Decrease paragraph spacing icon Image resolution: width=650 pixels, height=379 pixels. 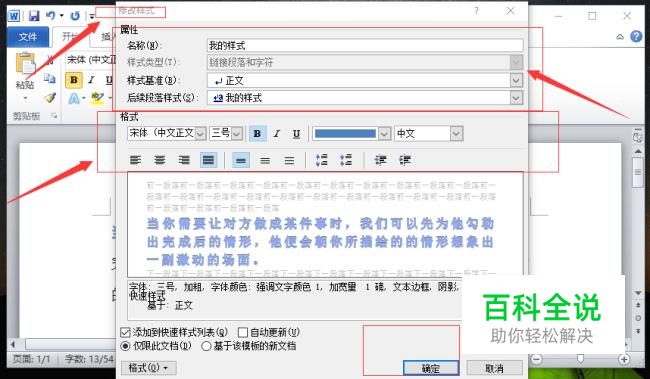coord(346,160)
